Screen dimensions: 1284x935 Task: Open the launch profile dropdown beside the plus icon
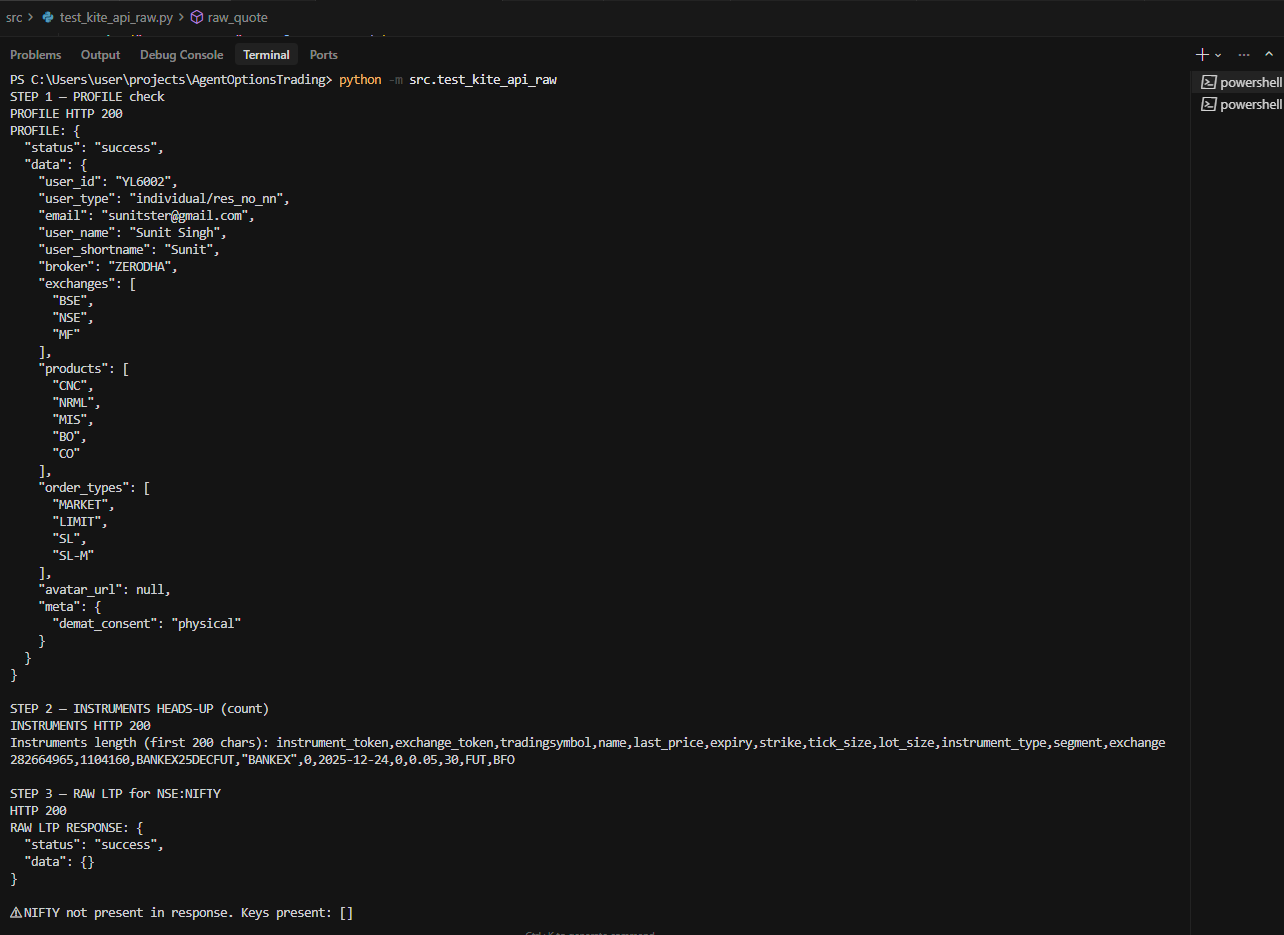tap(1218, 55)
